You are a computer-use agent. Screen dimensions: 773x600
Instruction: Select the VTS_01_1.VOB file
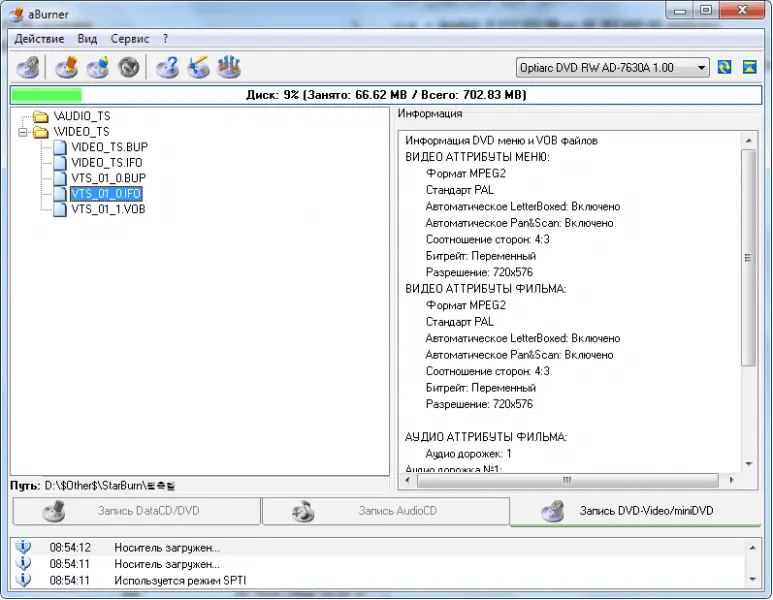(x=108, y=210)
